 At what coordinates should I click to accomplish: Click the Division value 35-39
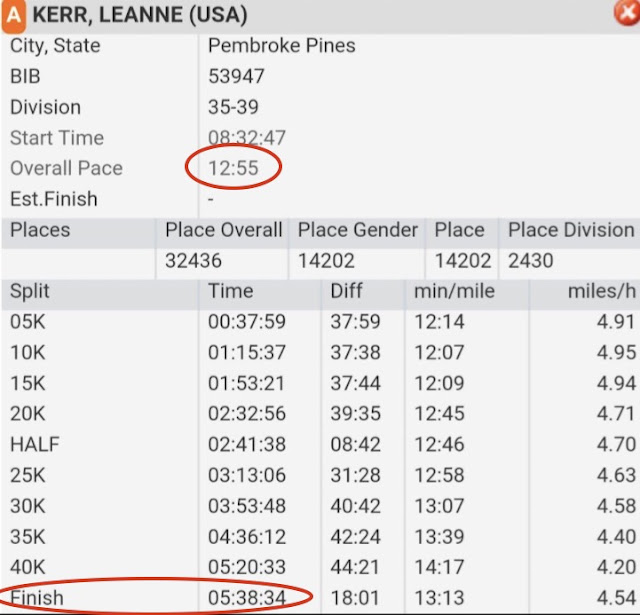[233, 107]
